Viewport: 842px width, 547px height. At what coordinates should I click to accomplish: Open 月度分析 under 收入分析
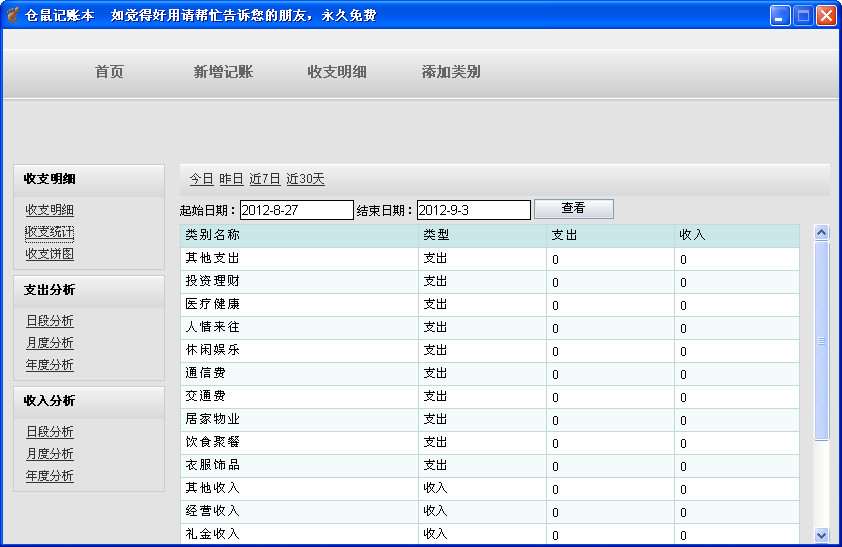[x=49, y=454]
